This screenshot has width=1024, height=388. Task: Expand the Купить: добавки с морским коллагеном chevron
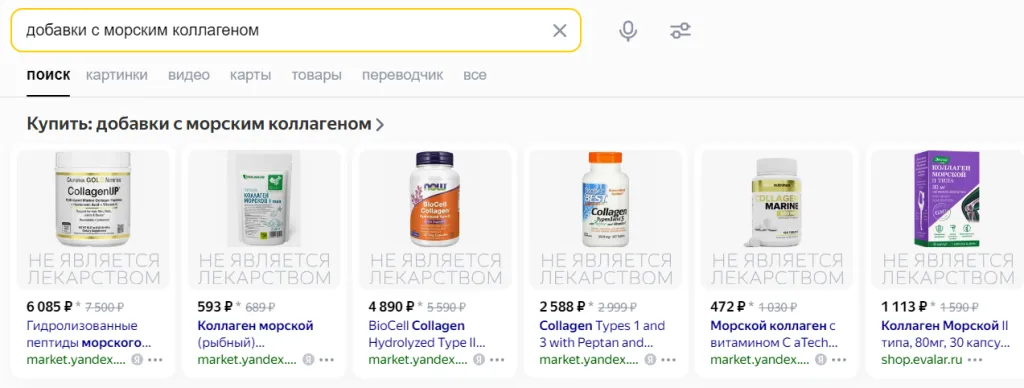[380, 125]
